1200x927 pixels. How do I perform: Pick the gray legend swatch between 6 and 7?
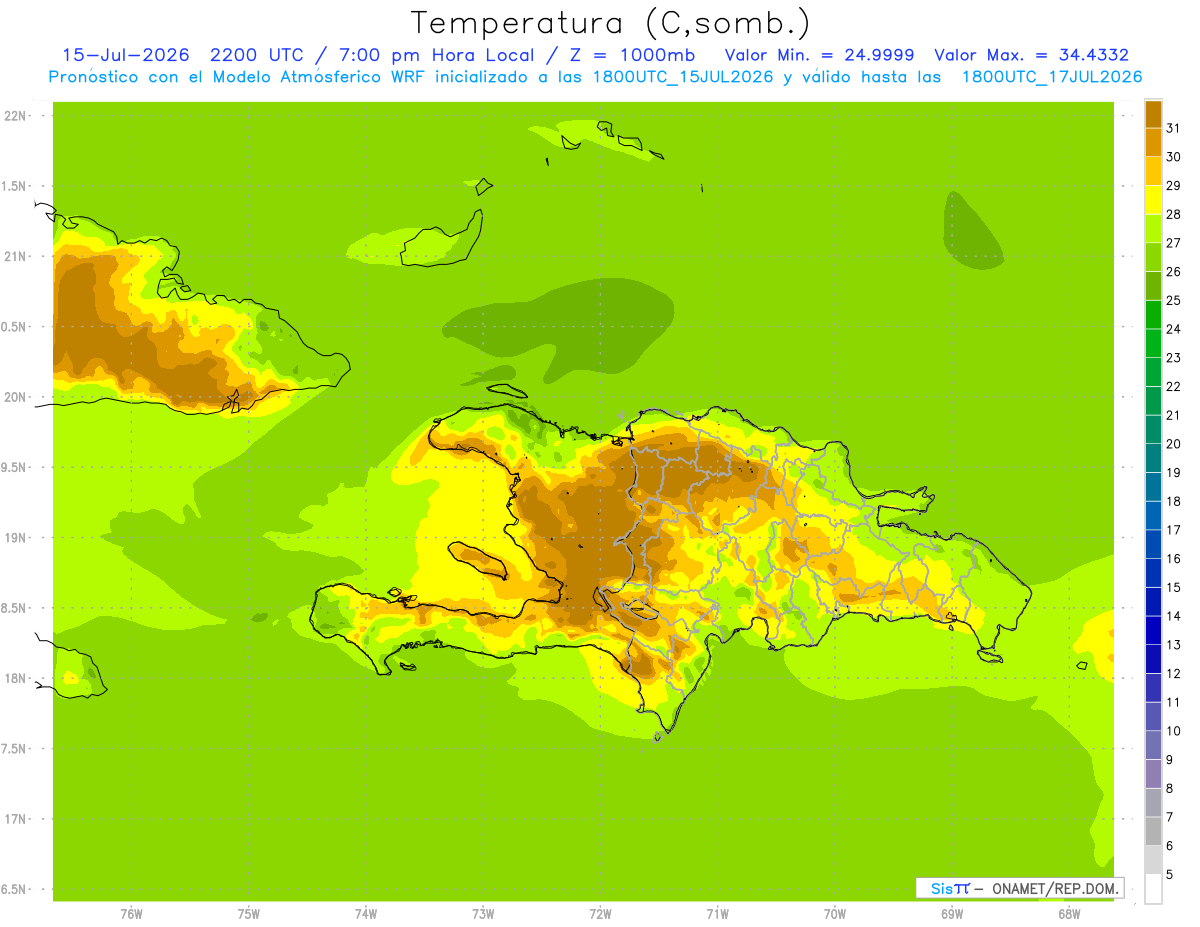pyautogui.click(x=1153, y=831)
